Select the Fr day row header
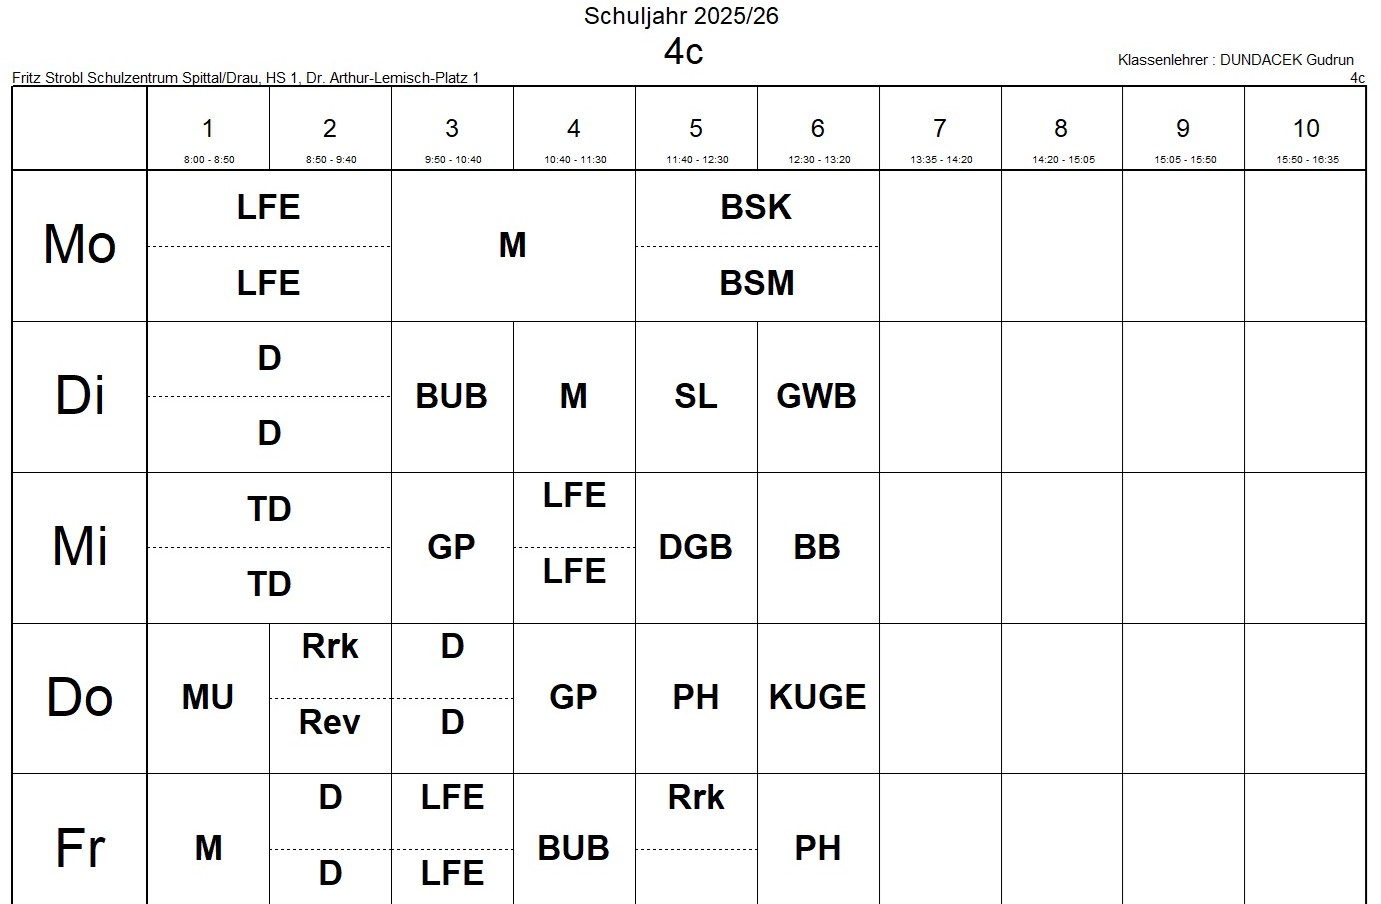 pos(80,848)
